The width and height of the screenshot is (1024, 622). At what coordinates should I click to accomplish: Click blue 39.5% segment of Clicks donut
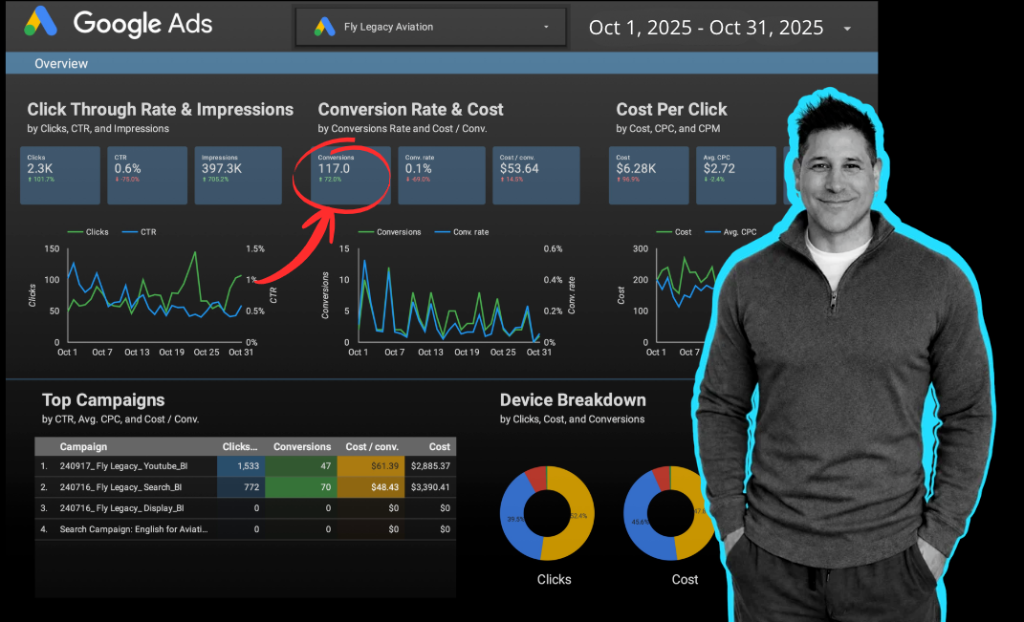point(515,519)
